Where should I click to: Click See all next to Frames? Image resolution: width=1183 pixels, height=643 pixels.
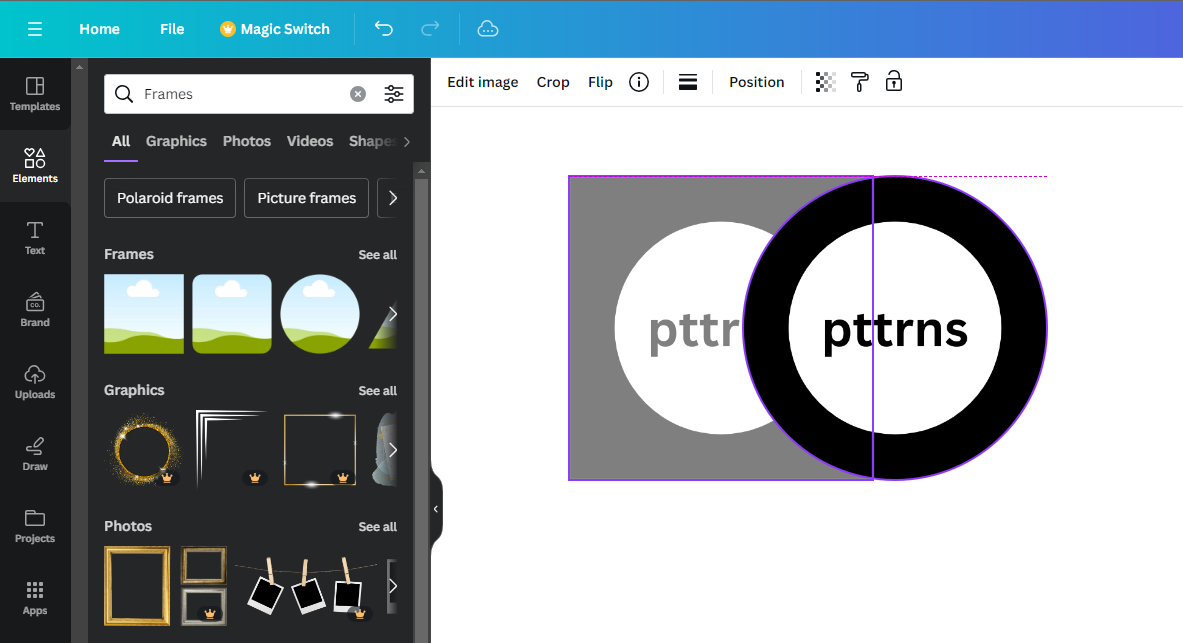tap(377, 255)
